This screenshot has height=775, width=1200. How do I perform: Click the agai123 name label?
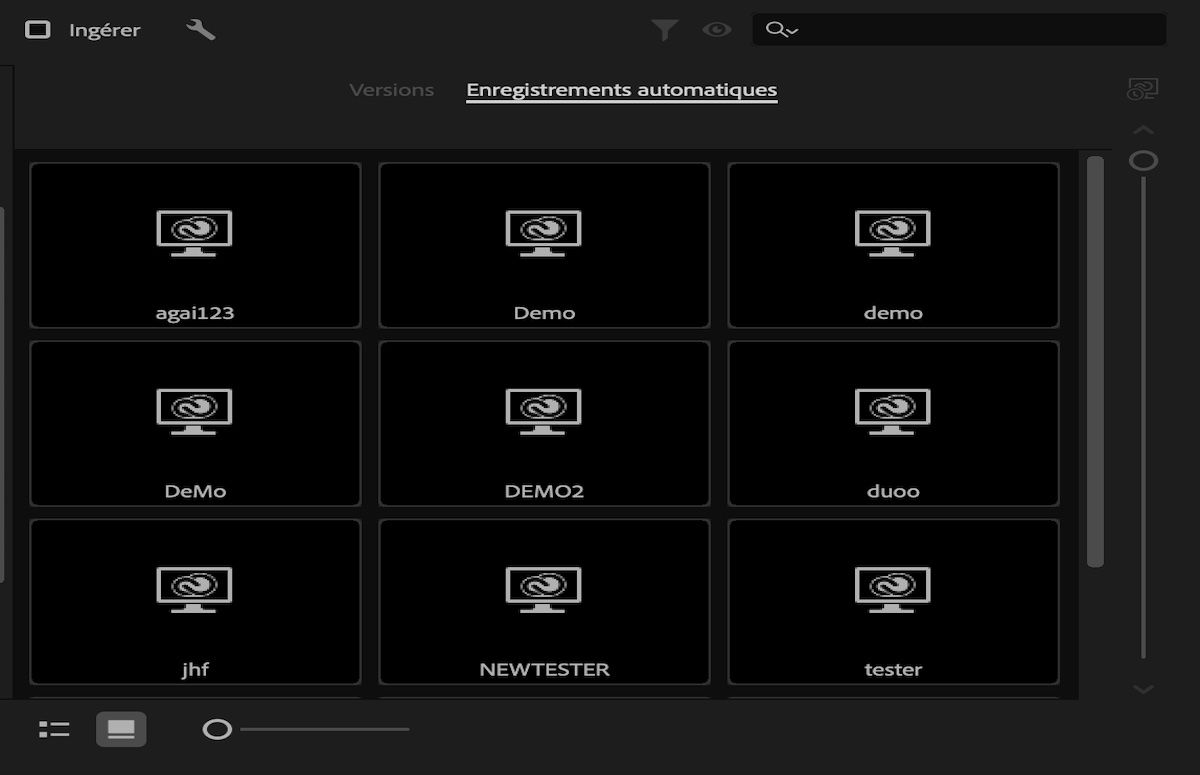tap(195, 313)
